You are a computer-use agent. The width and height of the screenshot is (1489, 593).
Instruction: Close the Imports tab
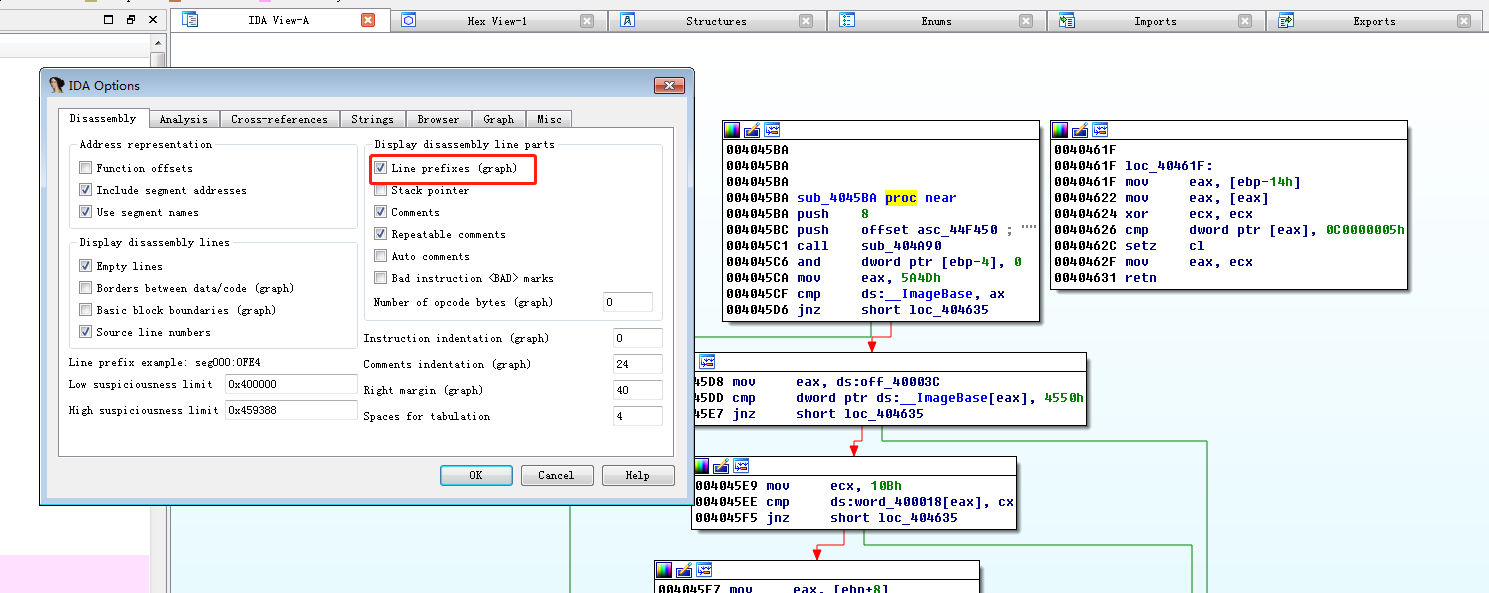(x=1245, y=20)
